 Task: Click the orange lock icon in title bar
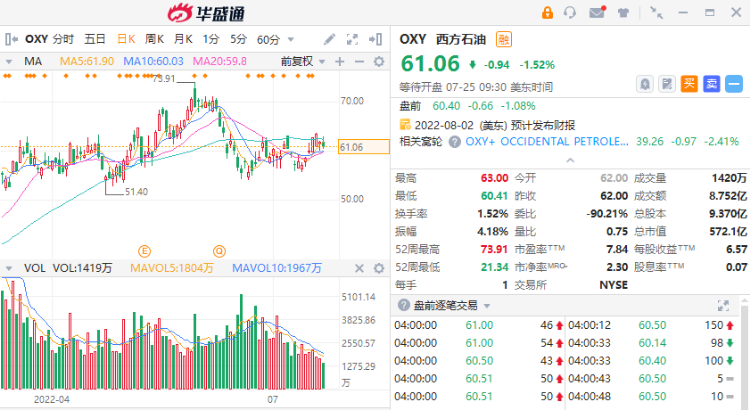[x=547, y=12]
